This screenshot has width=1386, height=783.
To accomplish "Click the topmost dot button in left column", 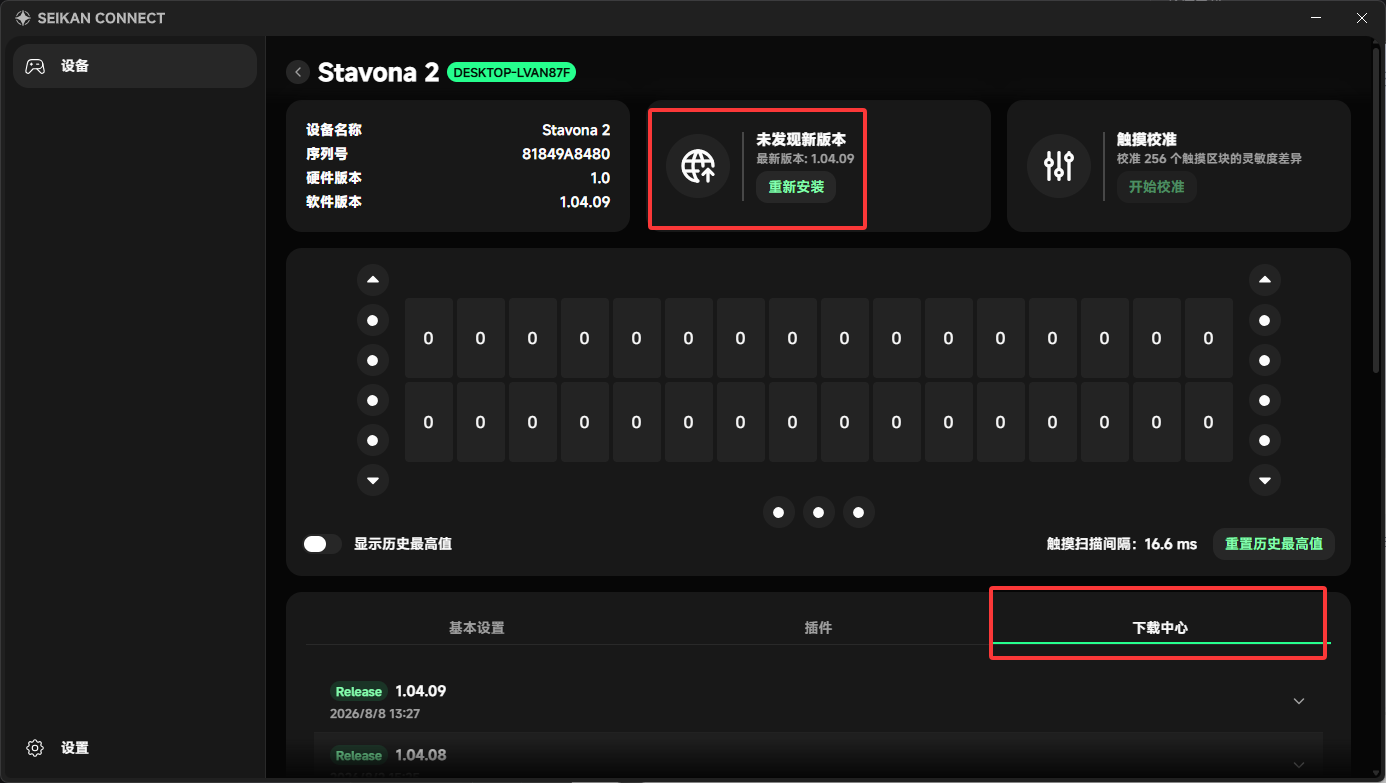I will click(373, 320).
